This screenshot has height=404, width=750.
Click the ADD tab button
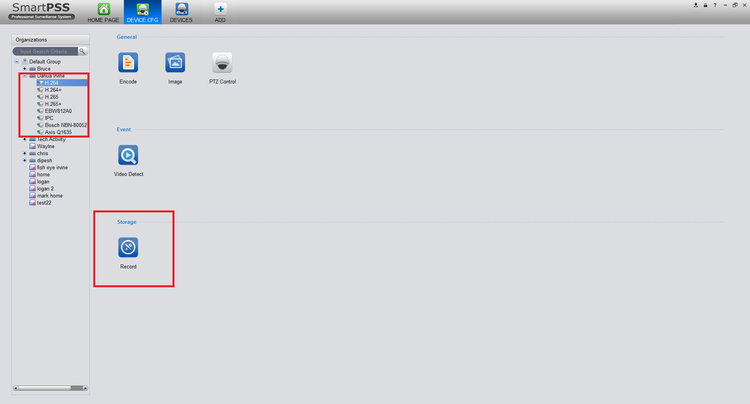(220, 12)
